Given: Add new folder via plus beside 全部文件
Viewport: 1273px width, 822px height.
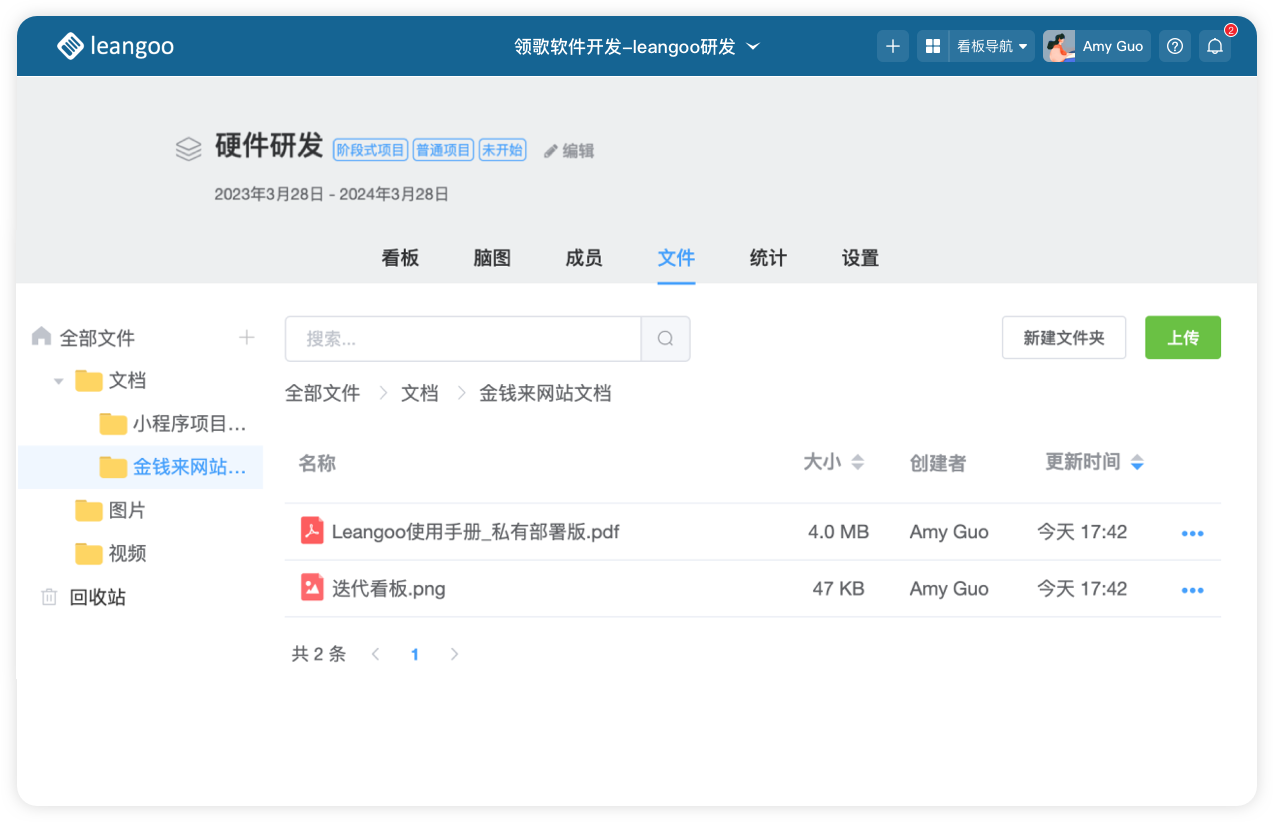Looking at the screenshot, I should point(247,338).
